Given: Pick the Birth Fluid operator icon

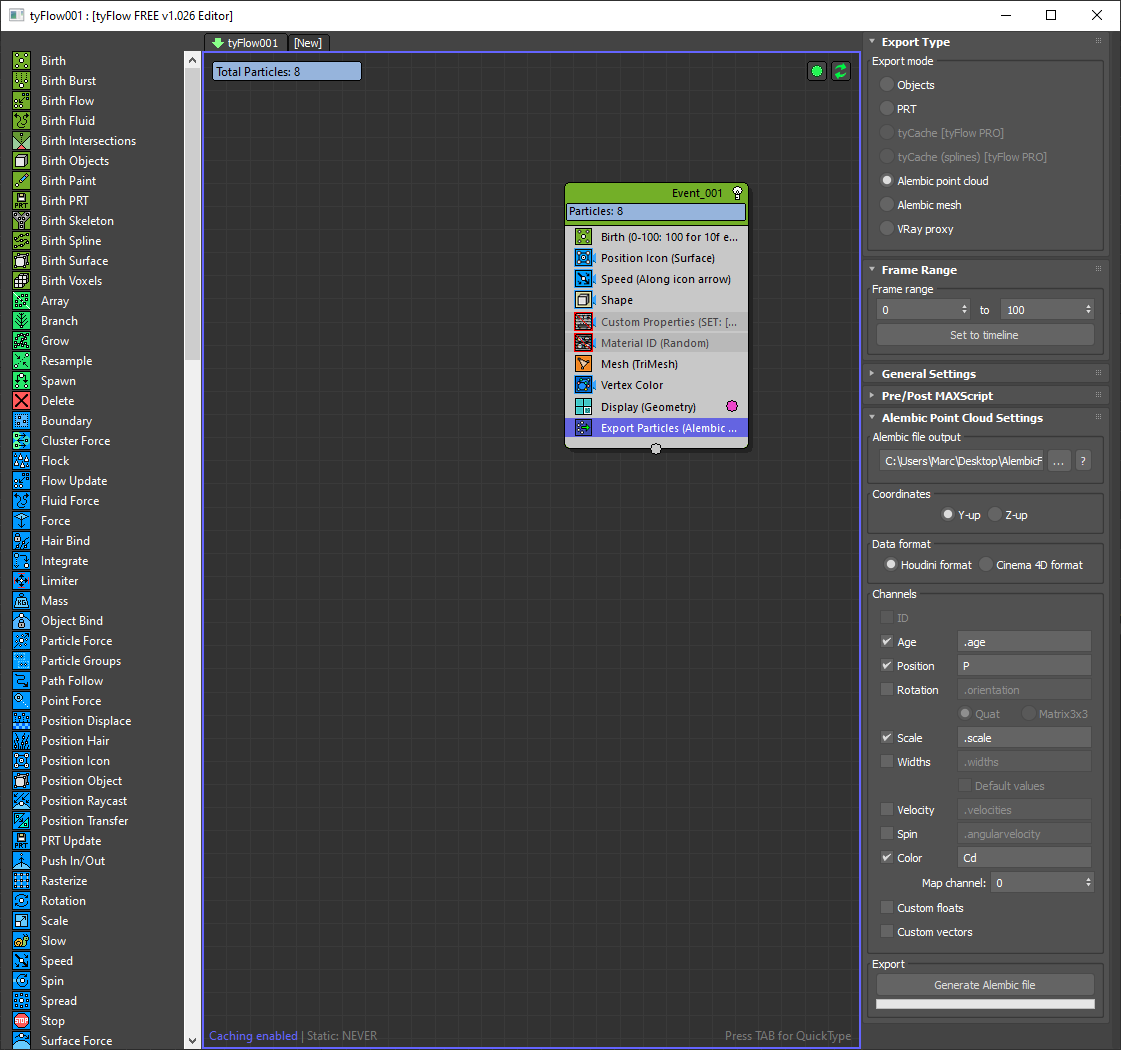Looking at the screenshot, I should click(x=21, y=121).
